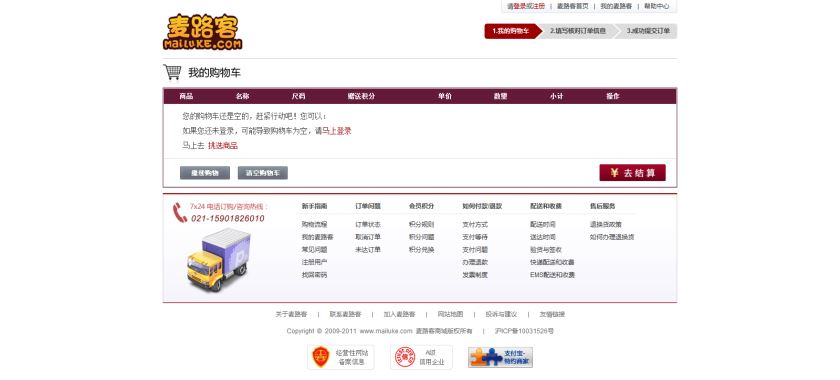The height and width of the screenshot is (380, 840).
Task: Select step 1.我的购物车
Action: (x=511, y=31)
